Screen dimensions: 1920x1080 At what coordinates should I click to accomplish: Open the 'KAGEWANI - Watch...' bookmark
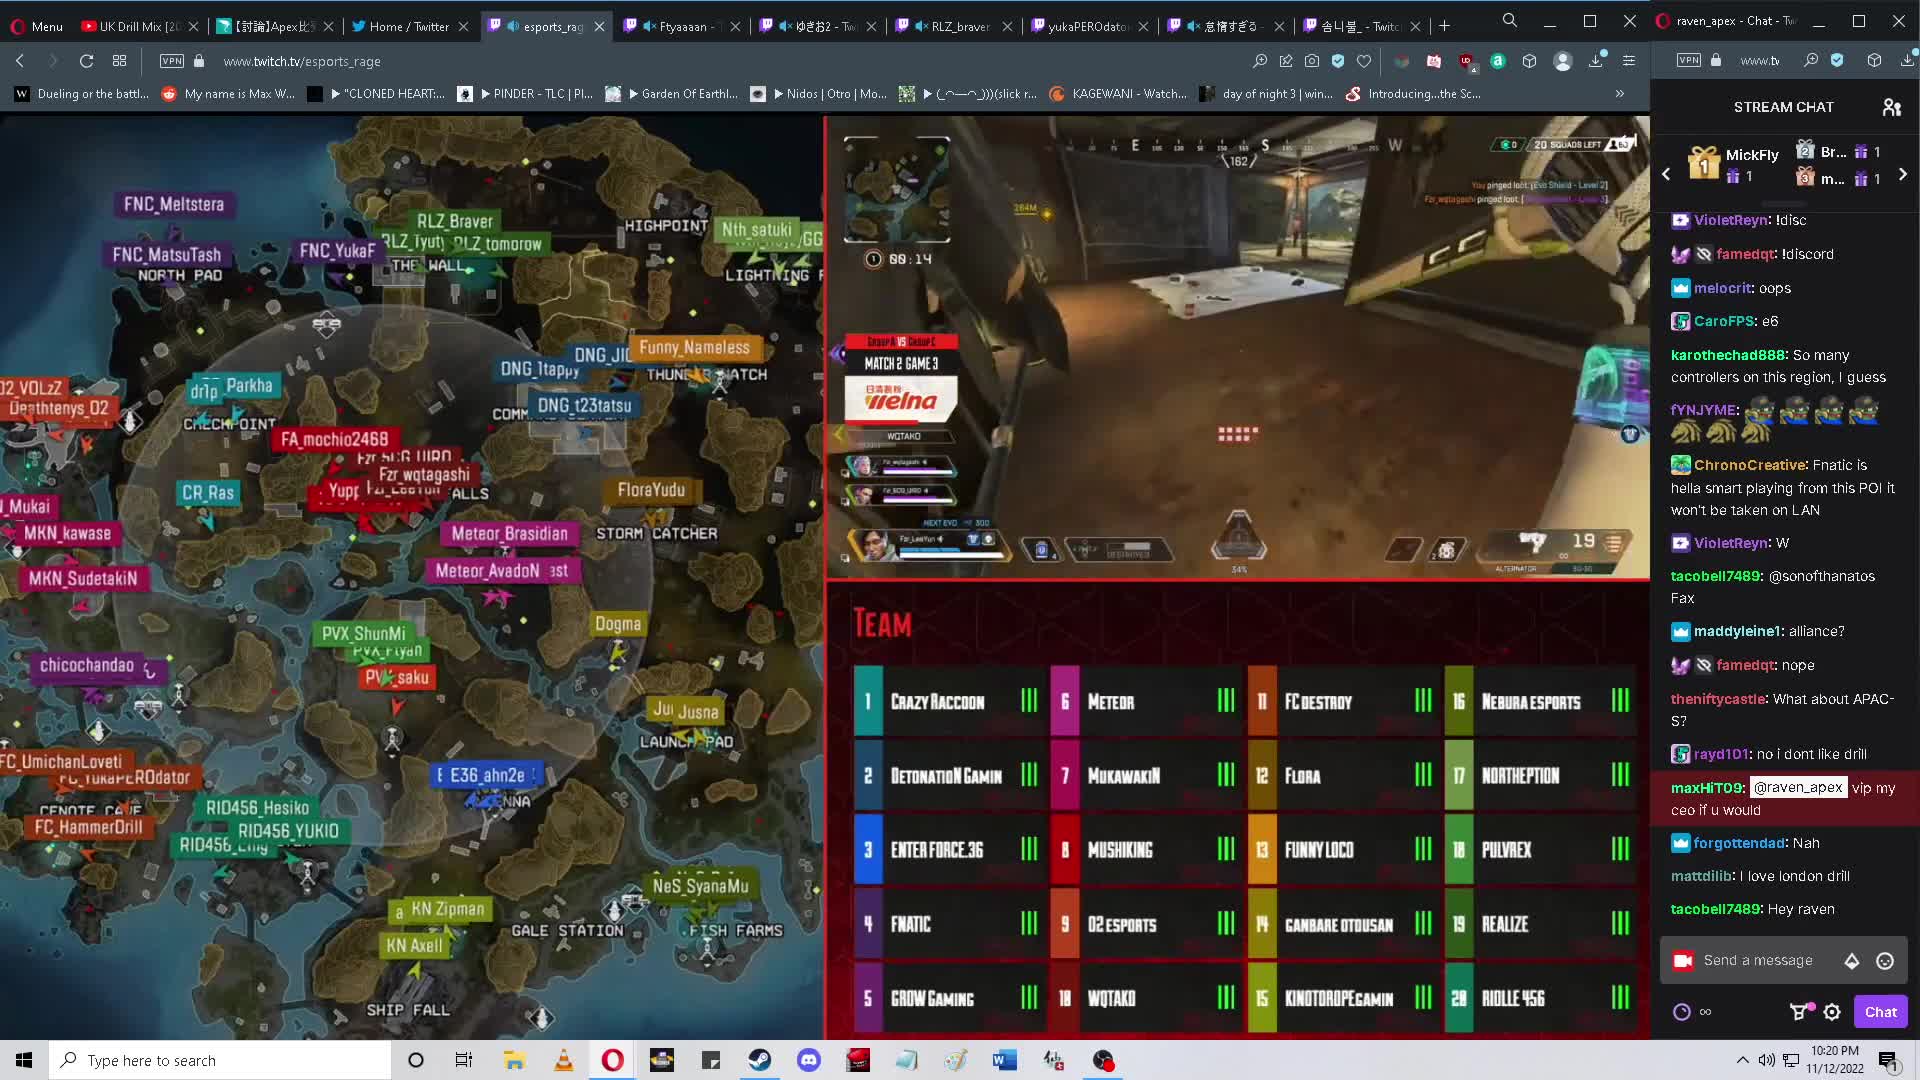tap(1118, 94)
